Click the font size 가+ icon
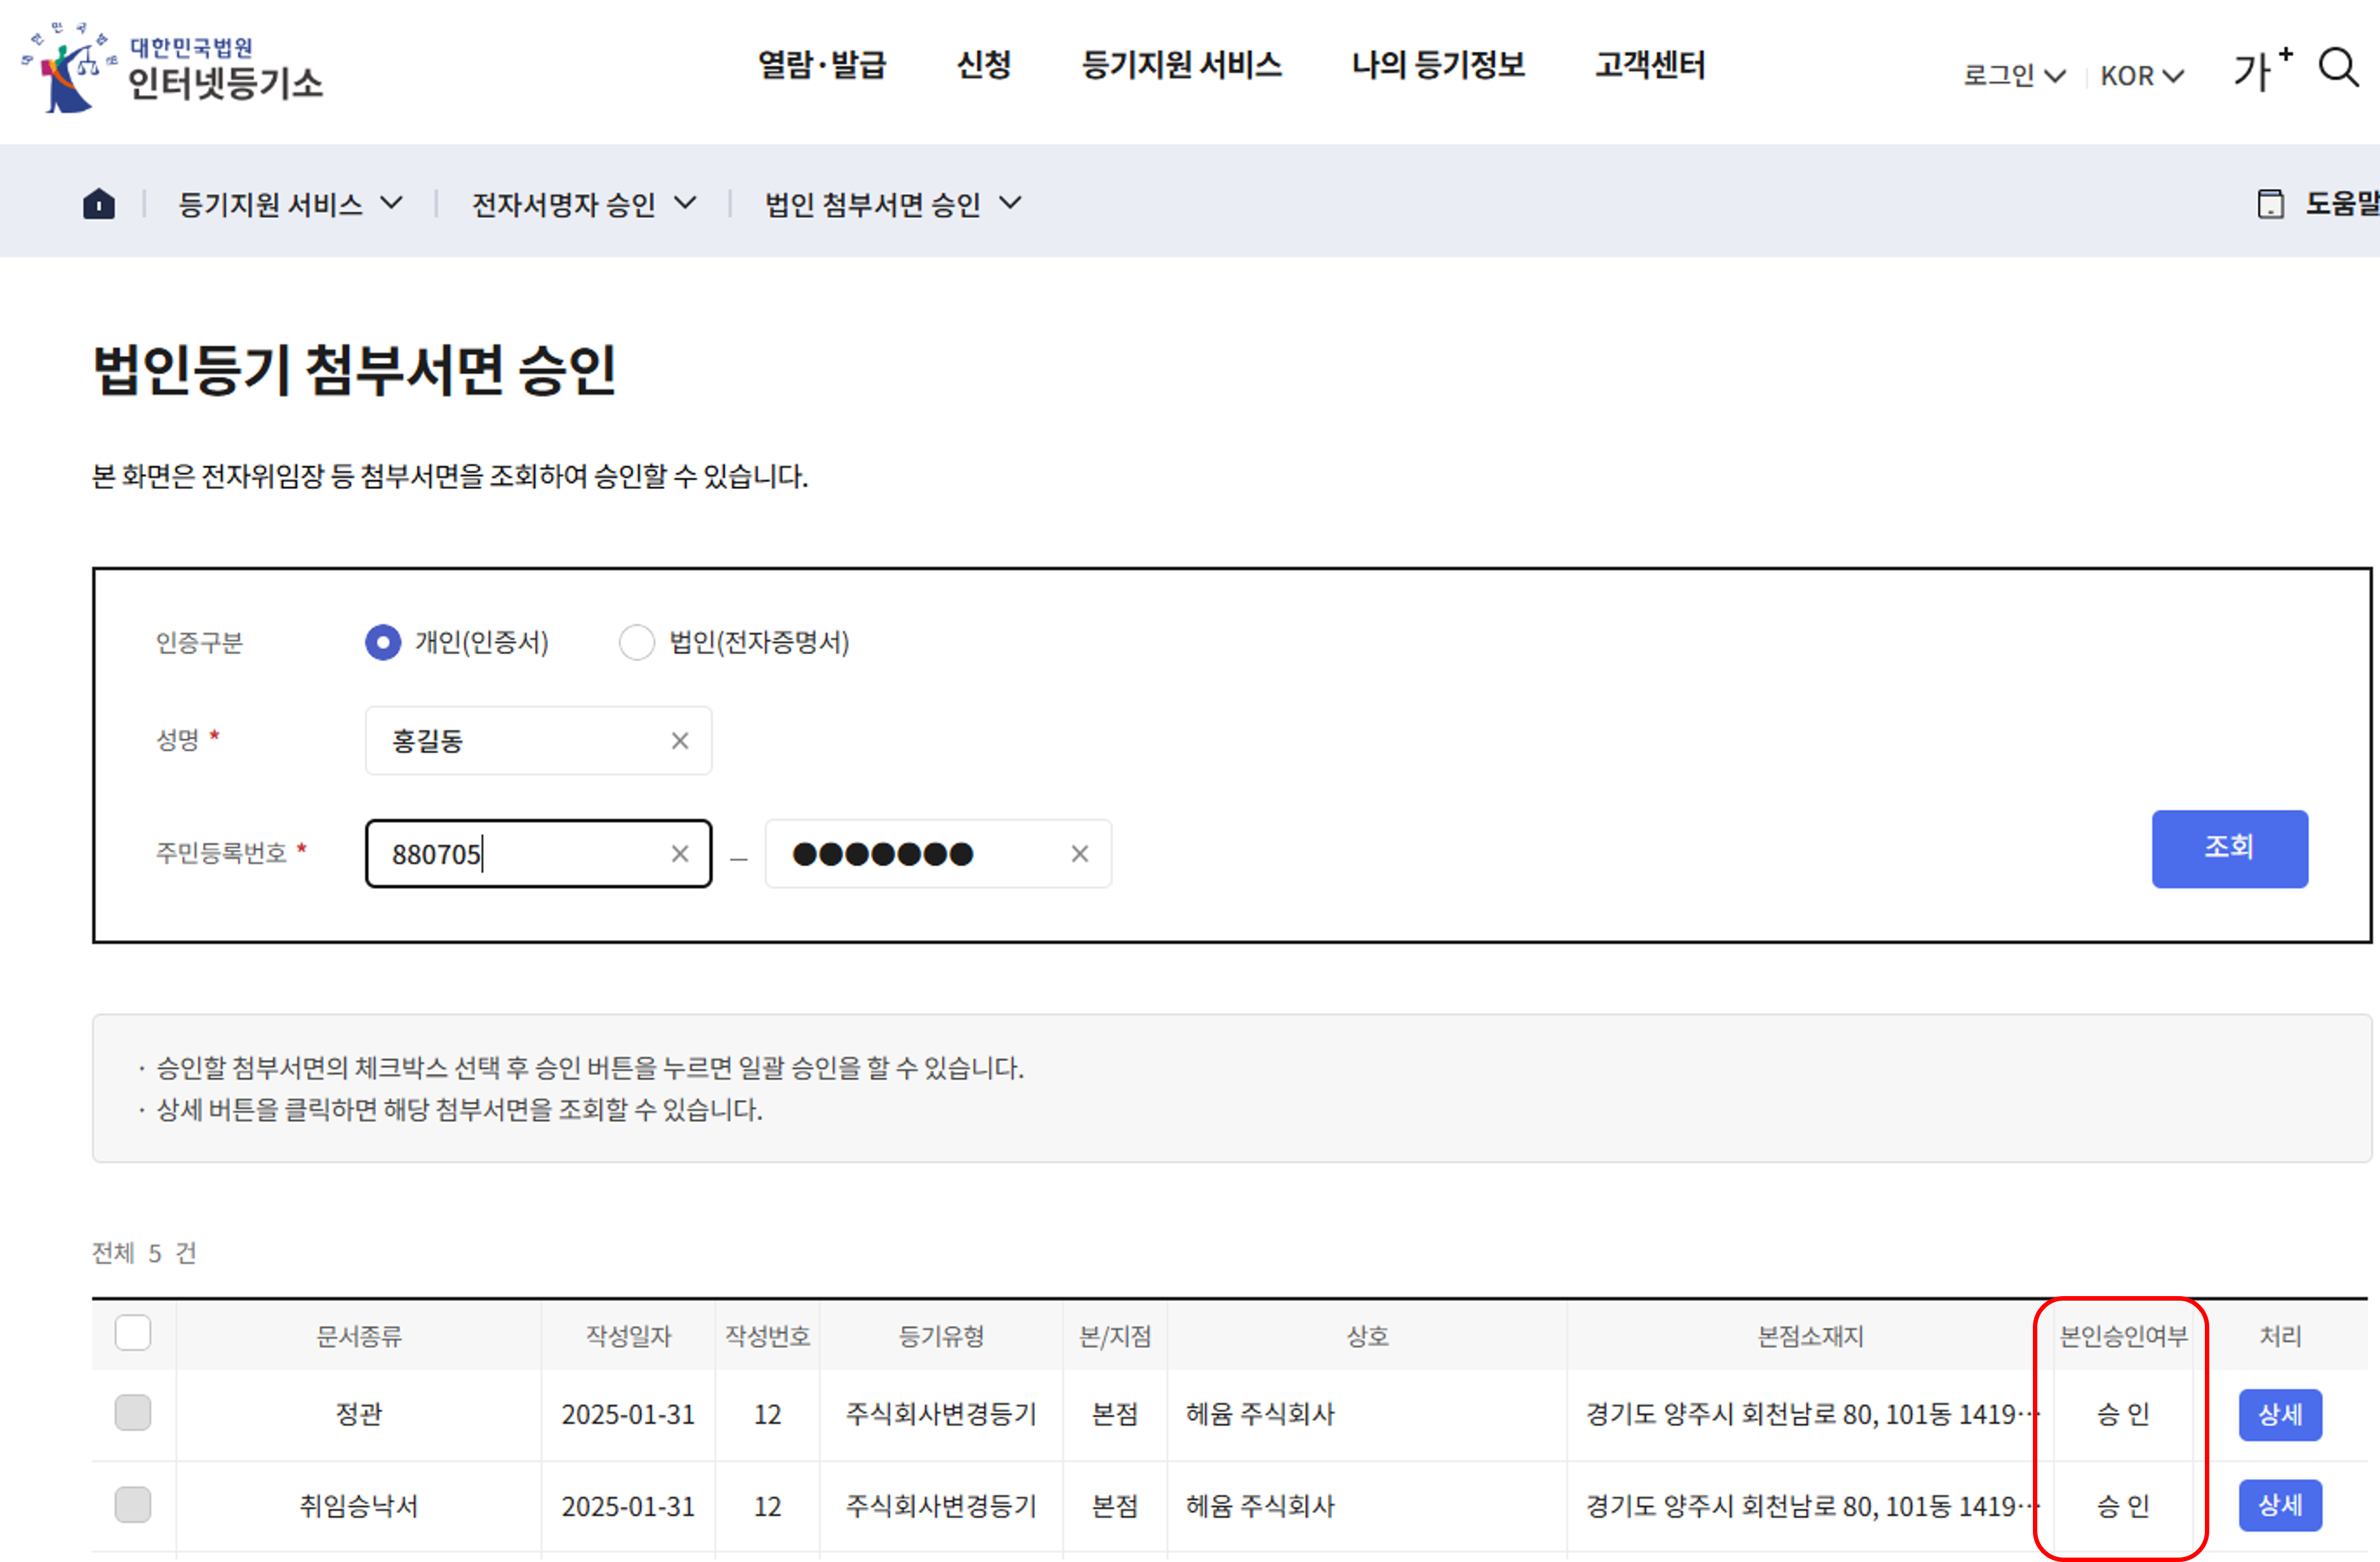The image size is (2380, 1562). [2262, 70]
